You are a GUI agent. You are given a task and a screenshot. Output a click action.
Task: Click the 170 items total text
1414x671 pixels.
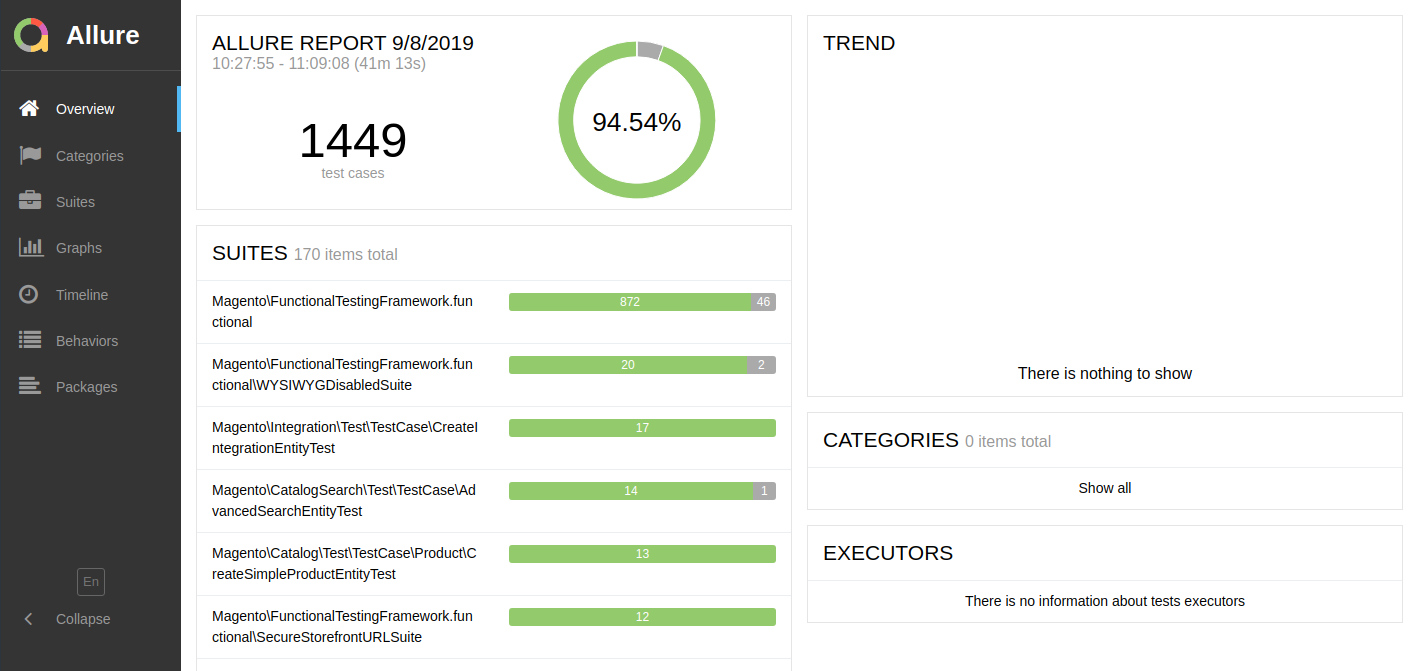(345, 255)
